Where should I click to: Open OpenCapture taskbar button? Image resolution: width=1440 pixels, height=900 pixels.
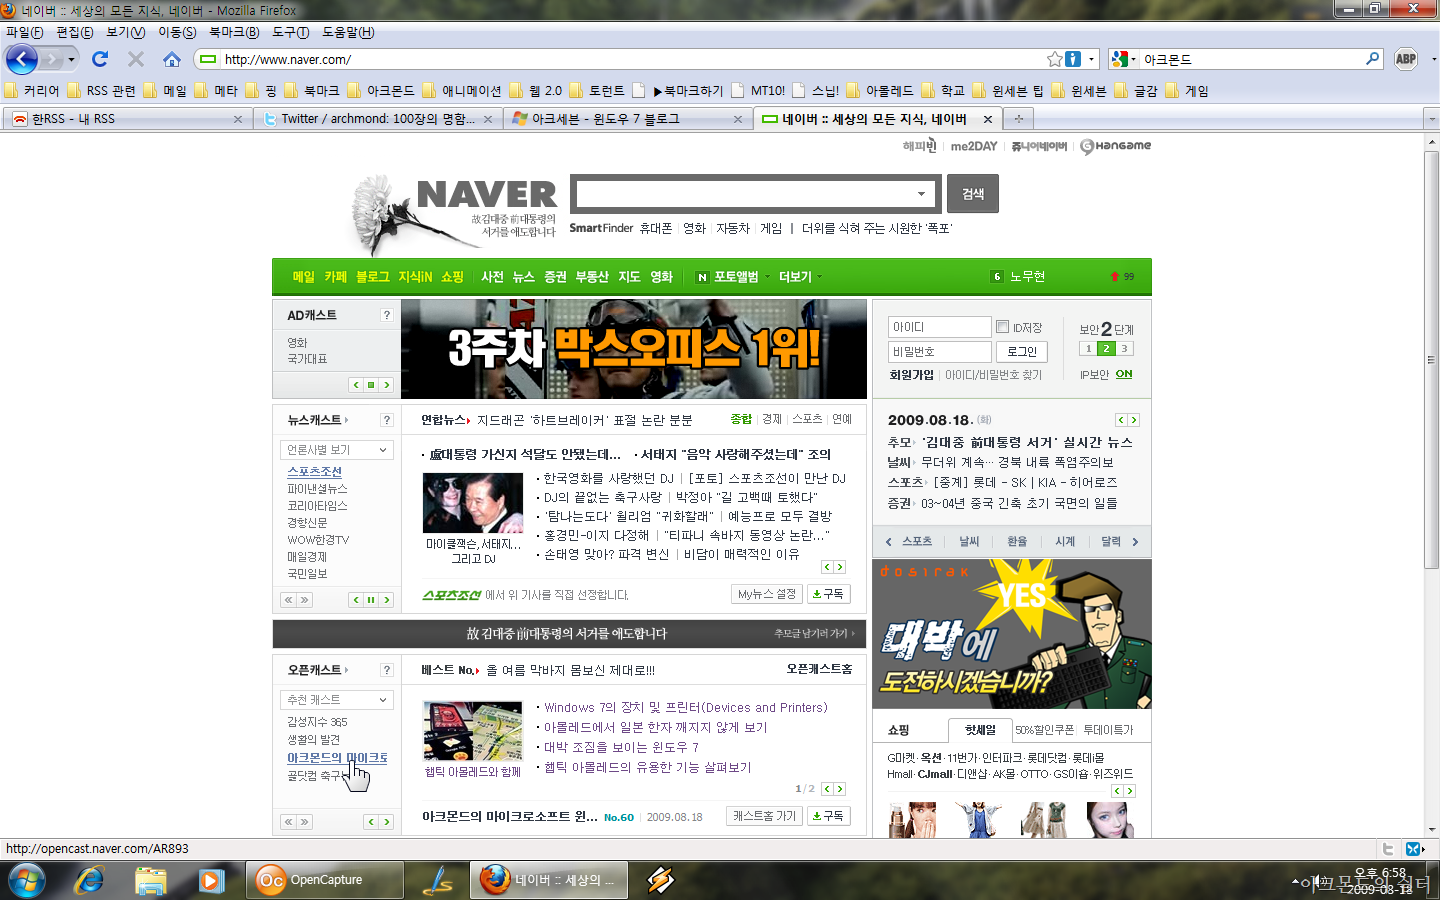[x=325, y=880]
